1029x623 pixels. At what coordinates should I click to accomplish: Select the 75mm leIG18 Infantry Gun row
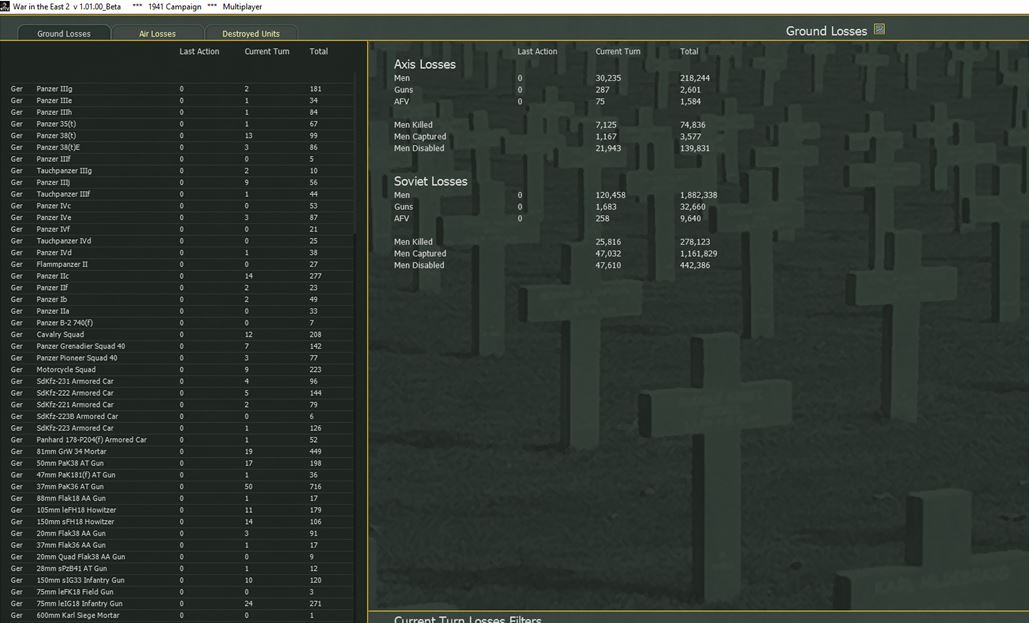point(180,604)
